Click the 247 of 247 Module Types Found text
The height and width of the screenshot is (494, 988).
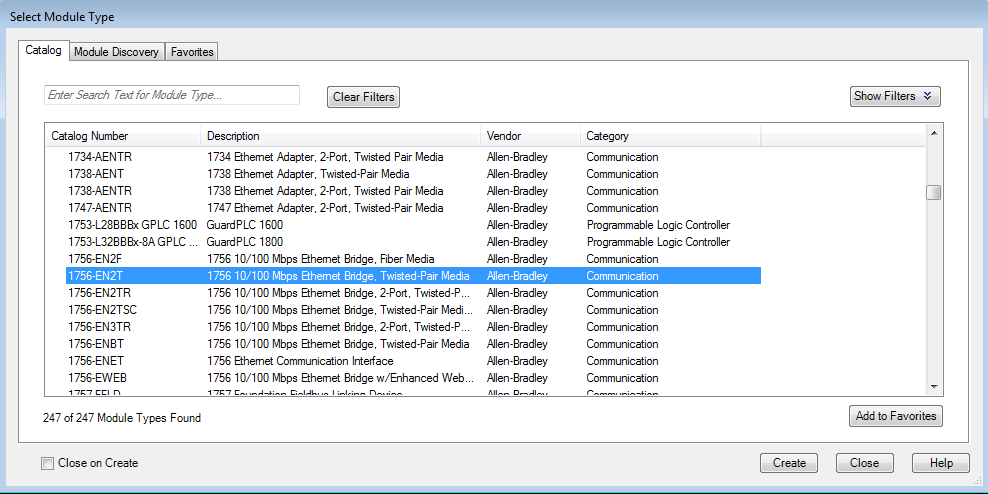[122, 418]
